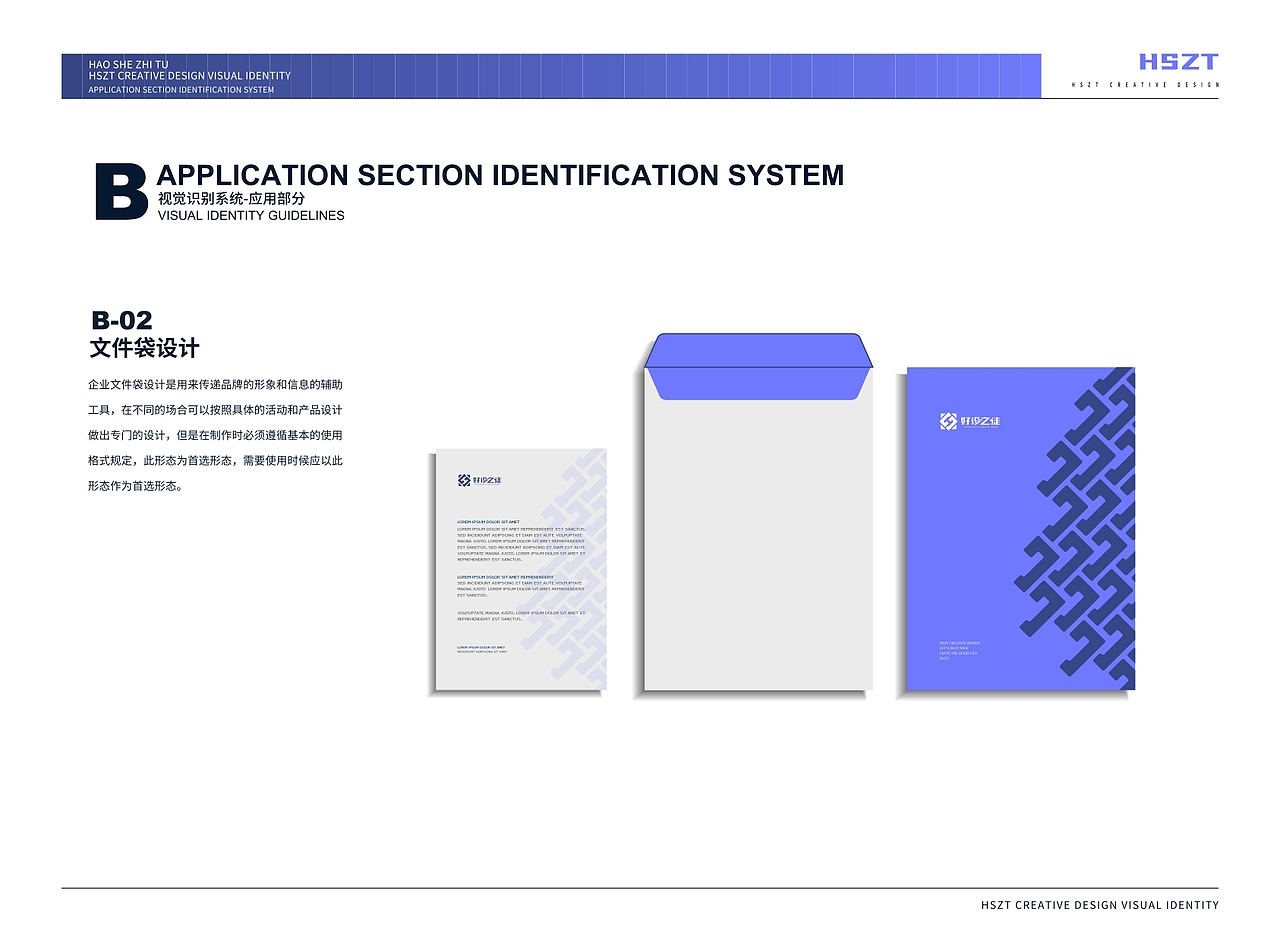Click the small text block on purple folder
1280x944 pixels.
pos(960,650)
